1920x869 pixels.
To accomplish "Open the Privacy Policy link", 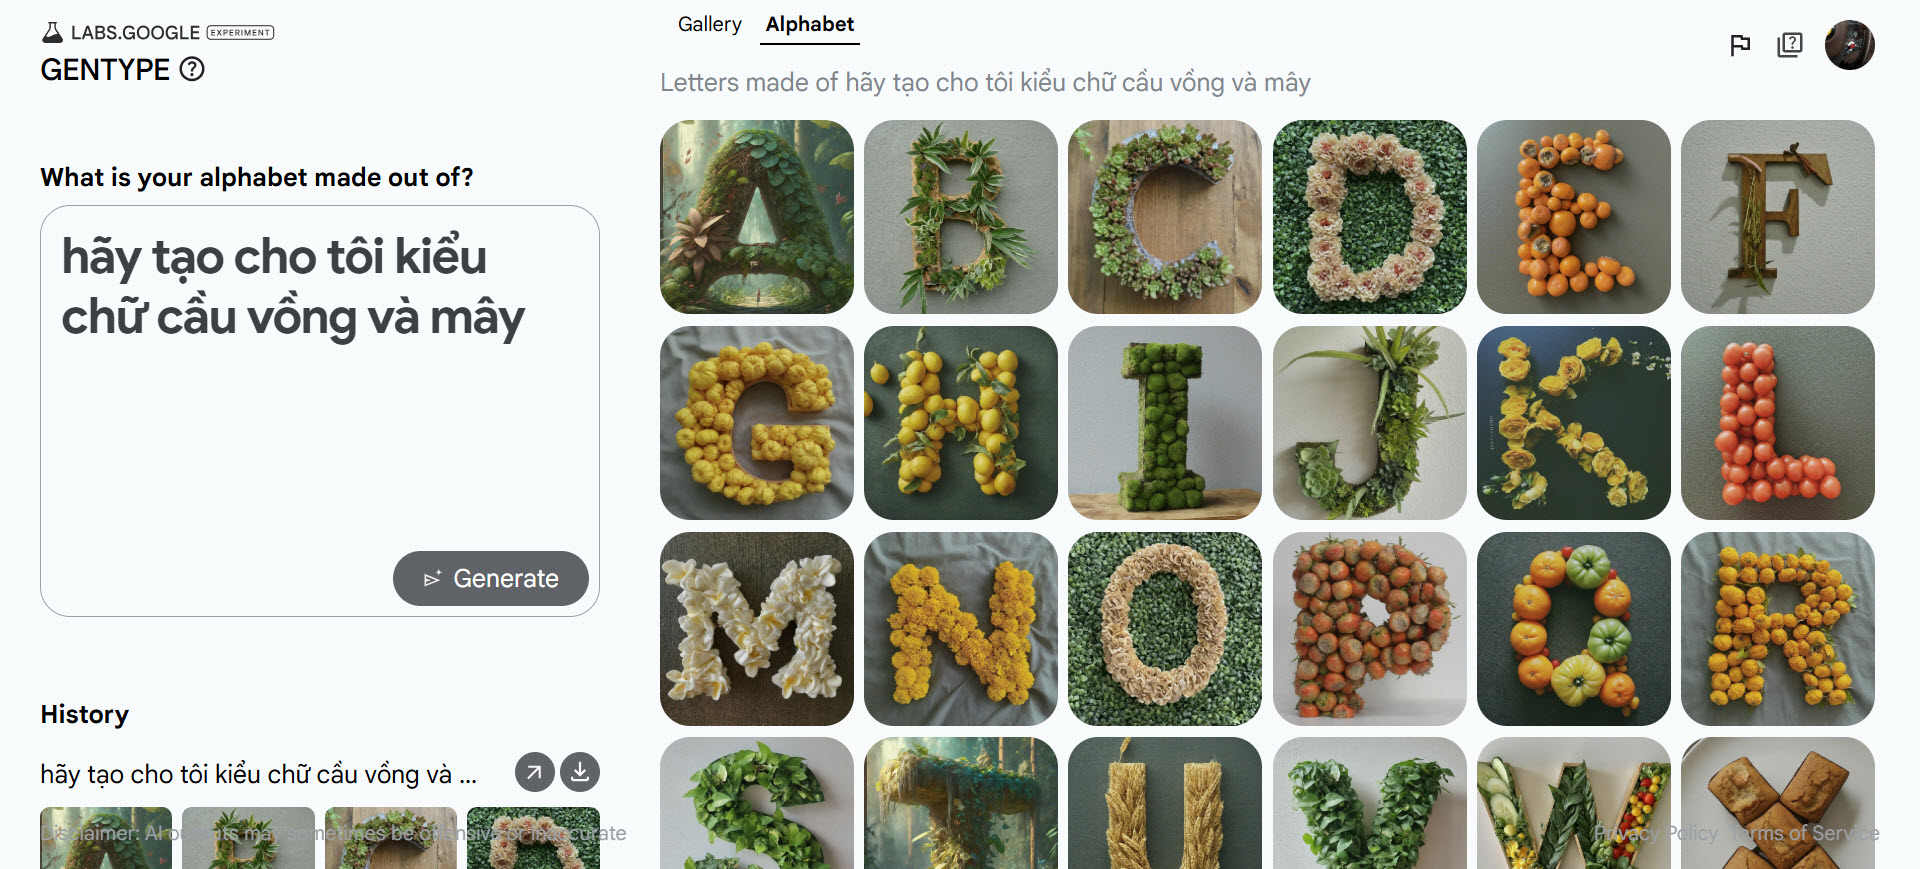I will (x=1656, y=833).
